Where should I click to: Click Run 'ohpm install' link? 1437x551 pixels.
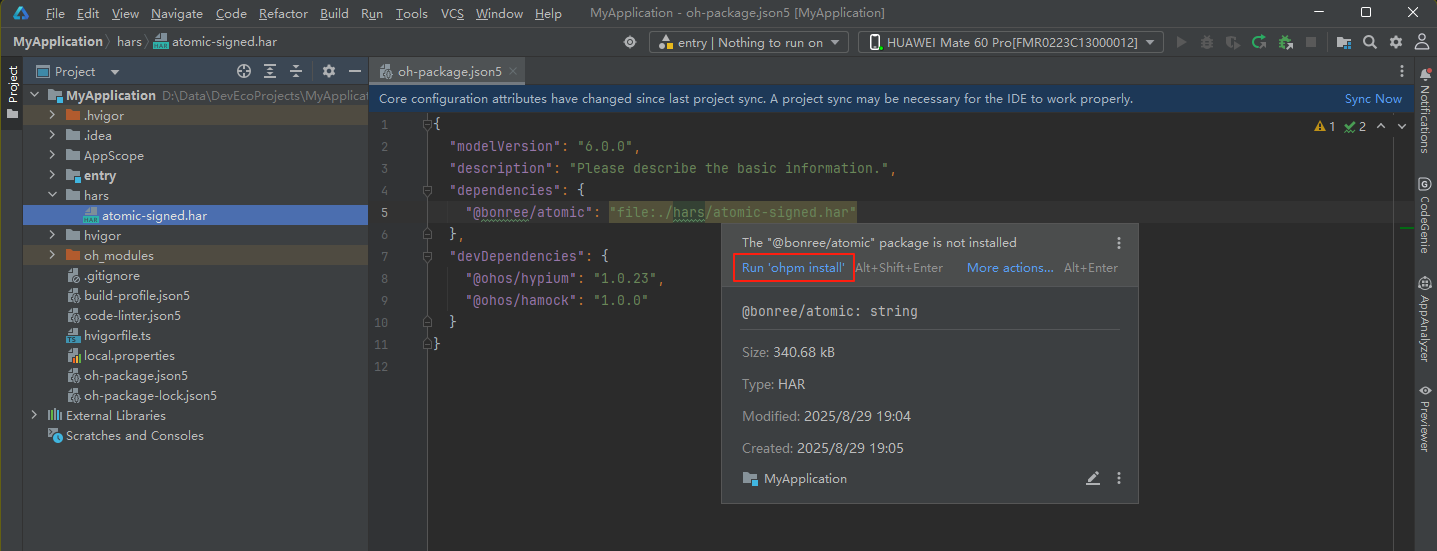click(x=794, y=268)
